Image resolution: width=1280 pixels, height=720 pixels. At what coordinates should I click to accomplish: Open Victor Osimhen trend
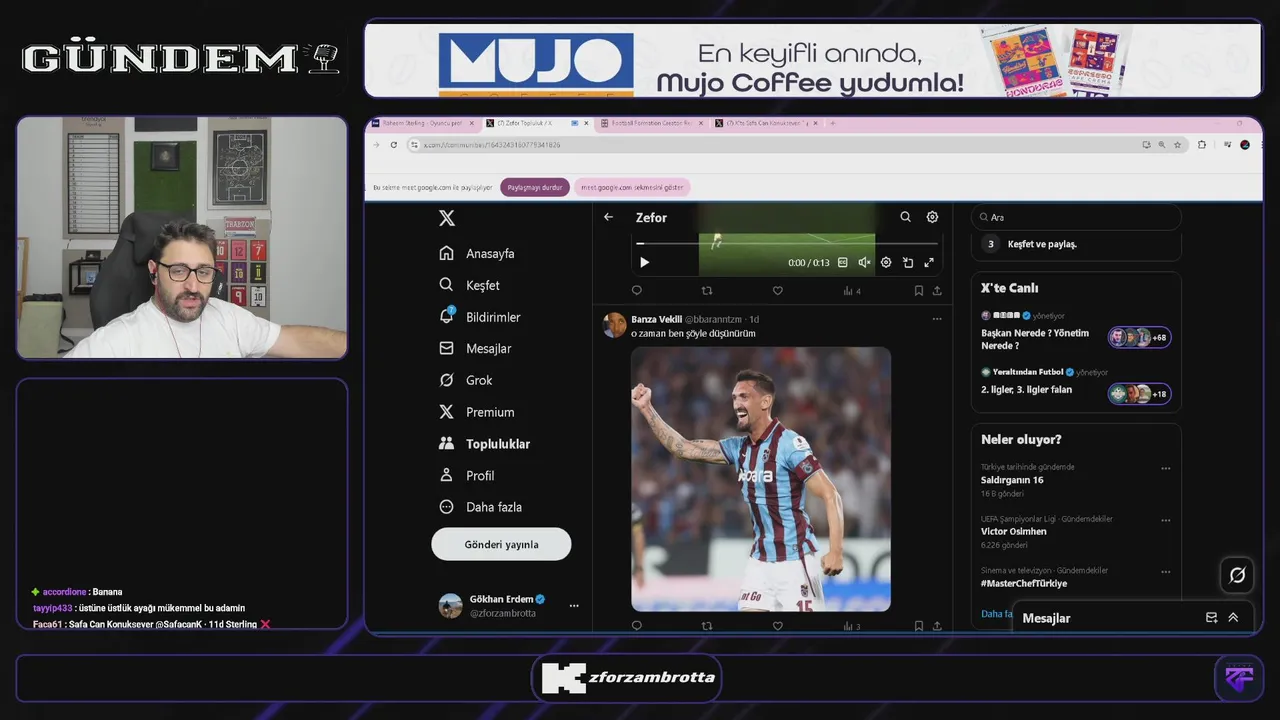click(x=1013, y=532)
